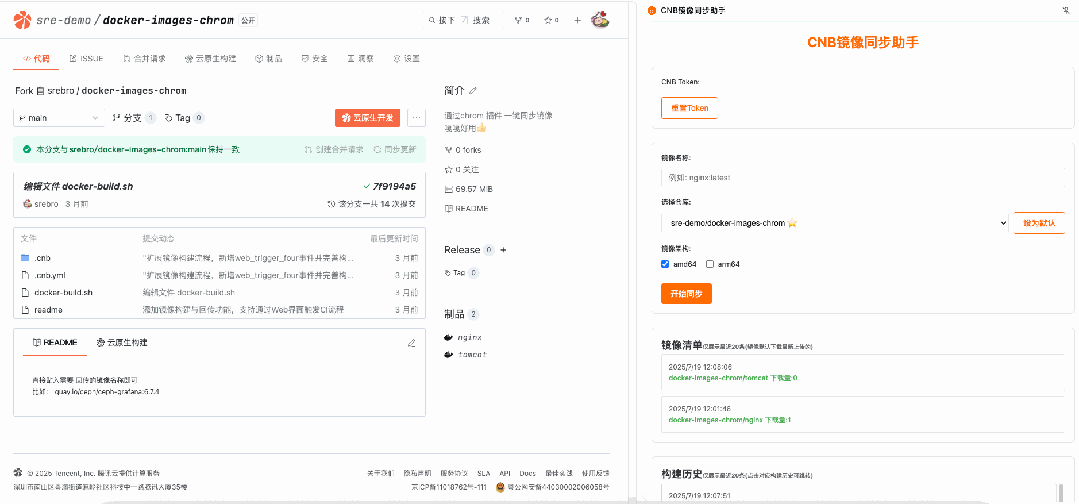Viewport: 1079px width, 504px height.
Task: Click Tag 0 under Release
Action: pyautogui.click(x=462, y=273)
